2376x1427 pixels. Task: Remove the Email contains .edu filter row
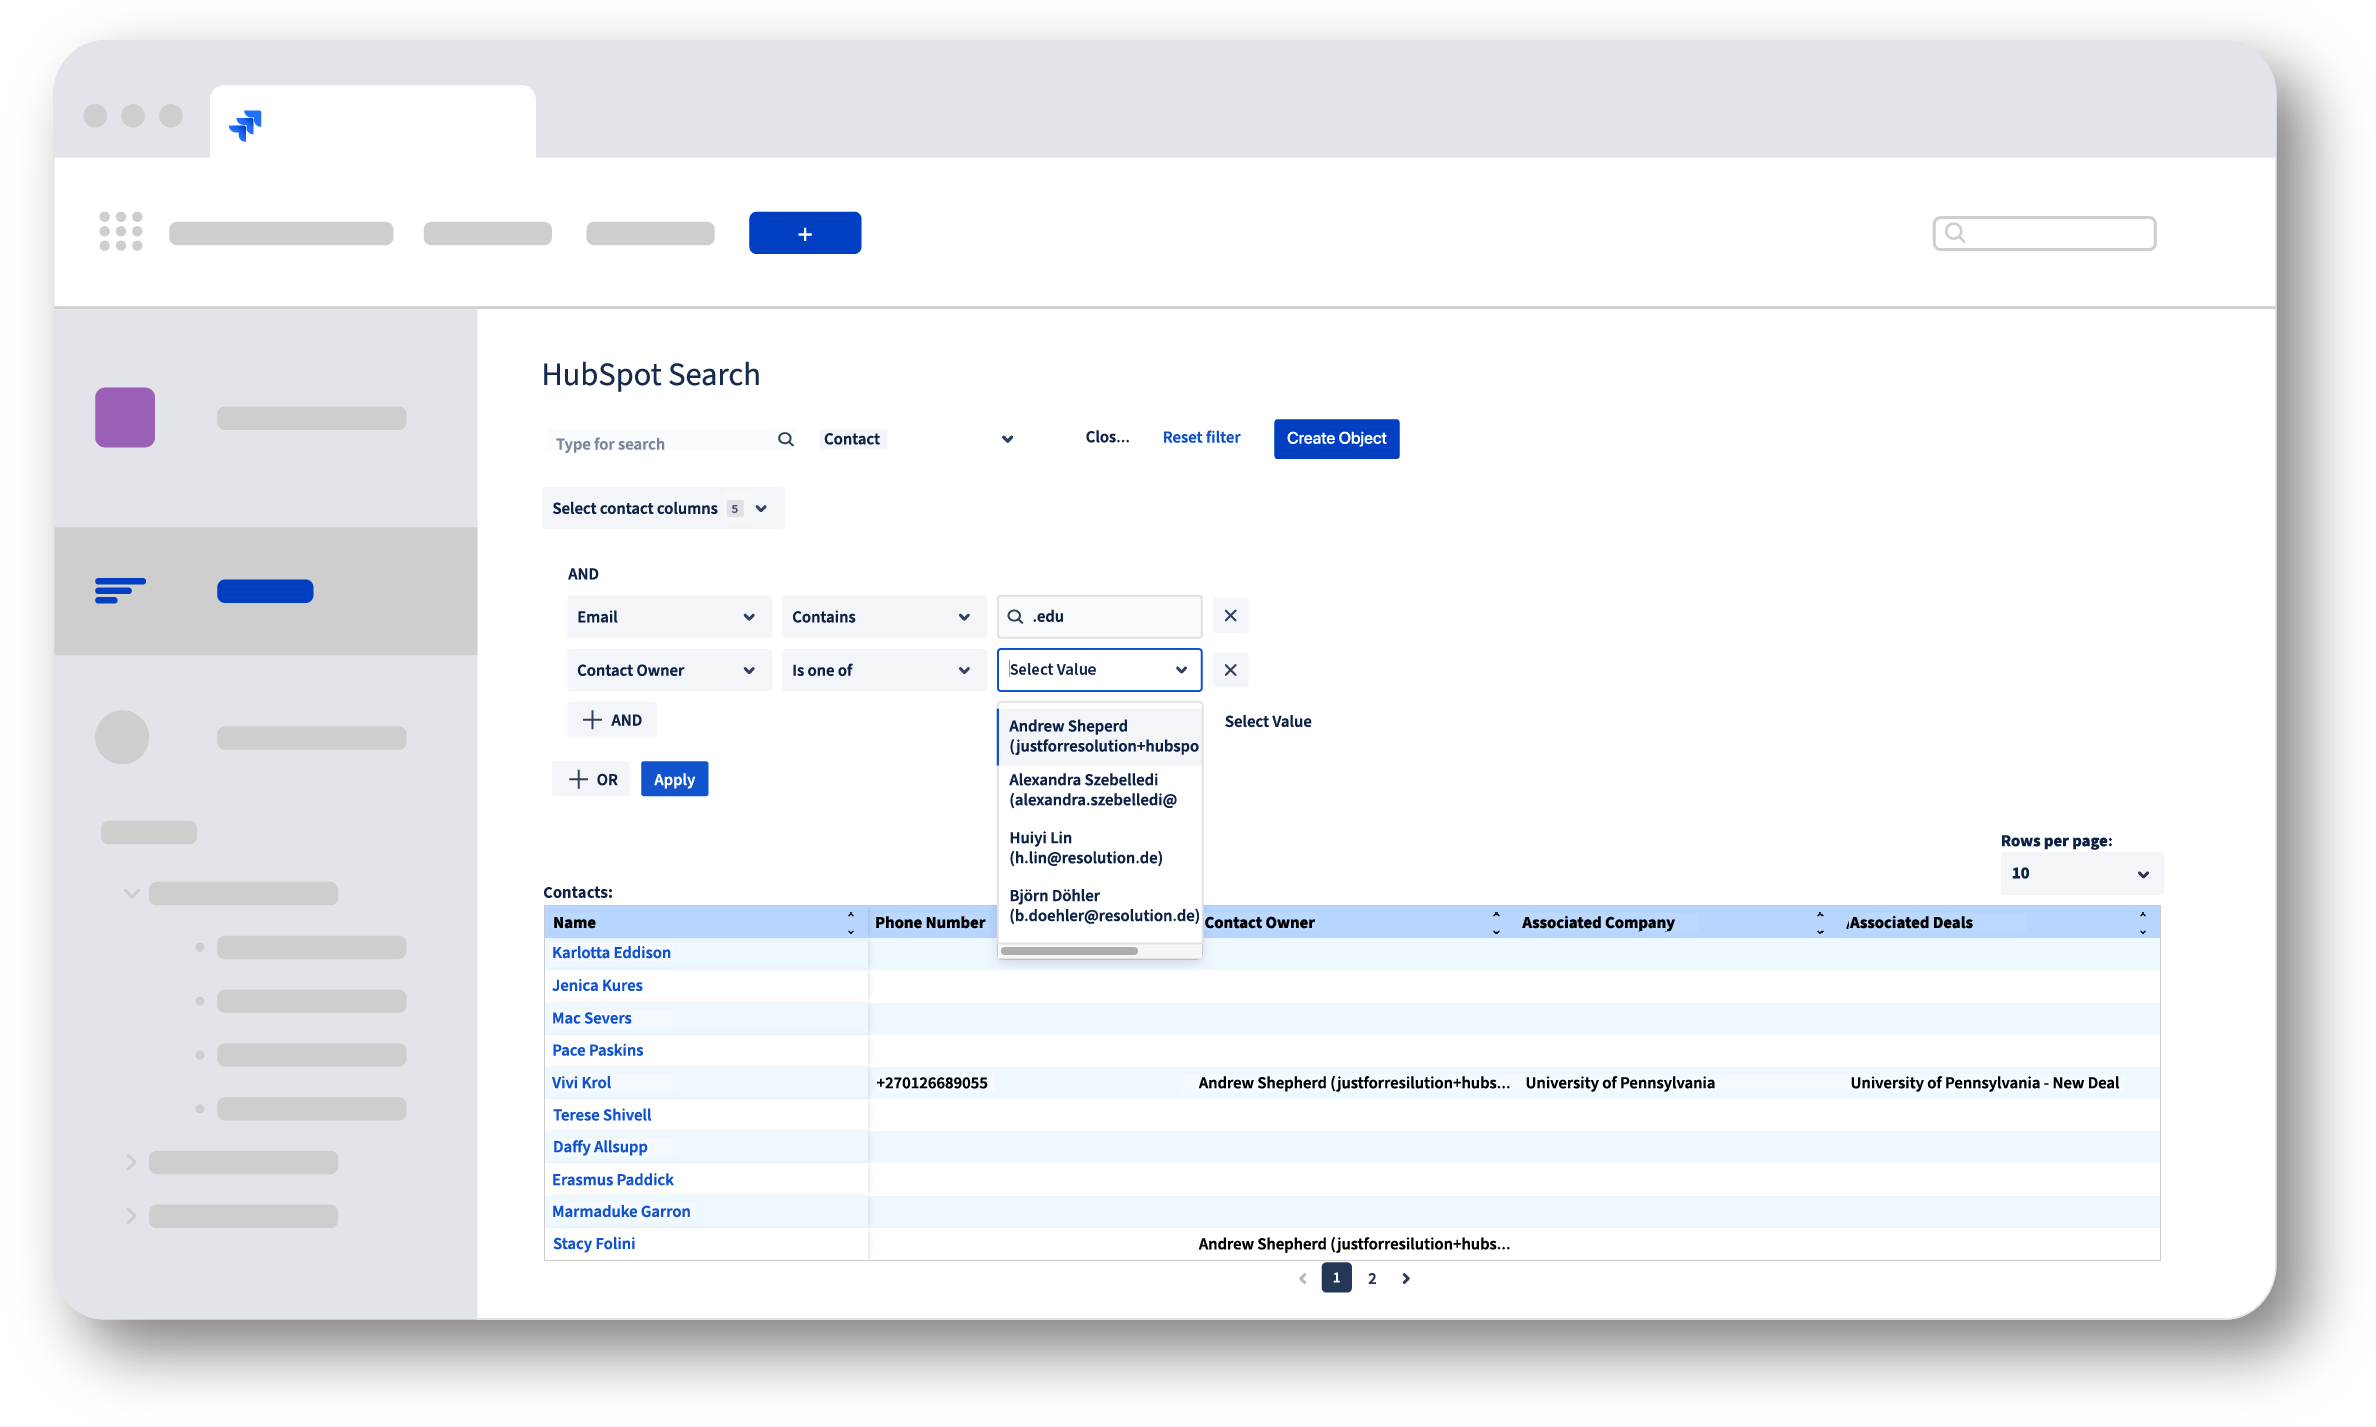click(x=1230, y=616)
